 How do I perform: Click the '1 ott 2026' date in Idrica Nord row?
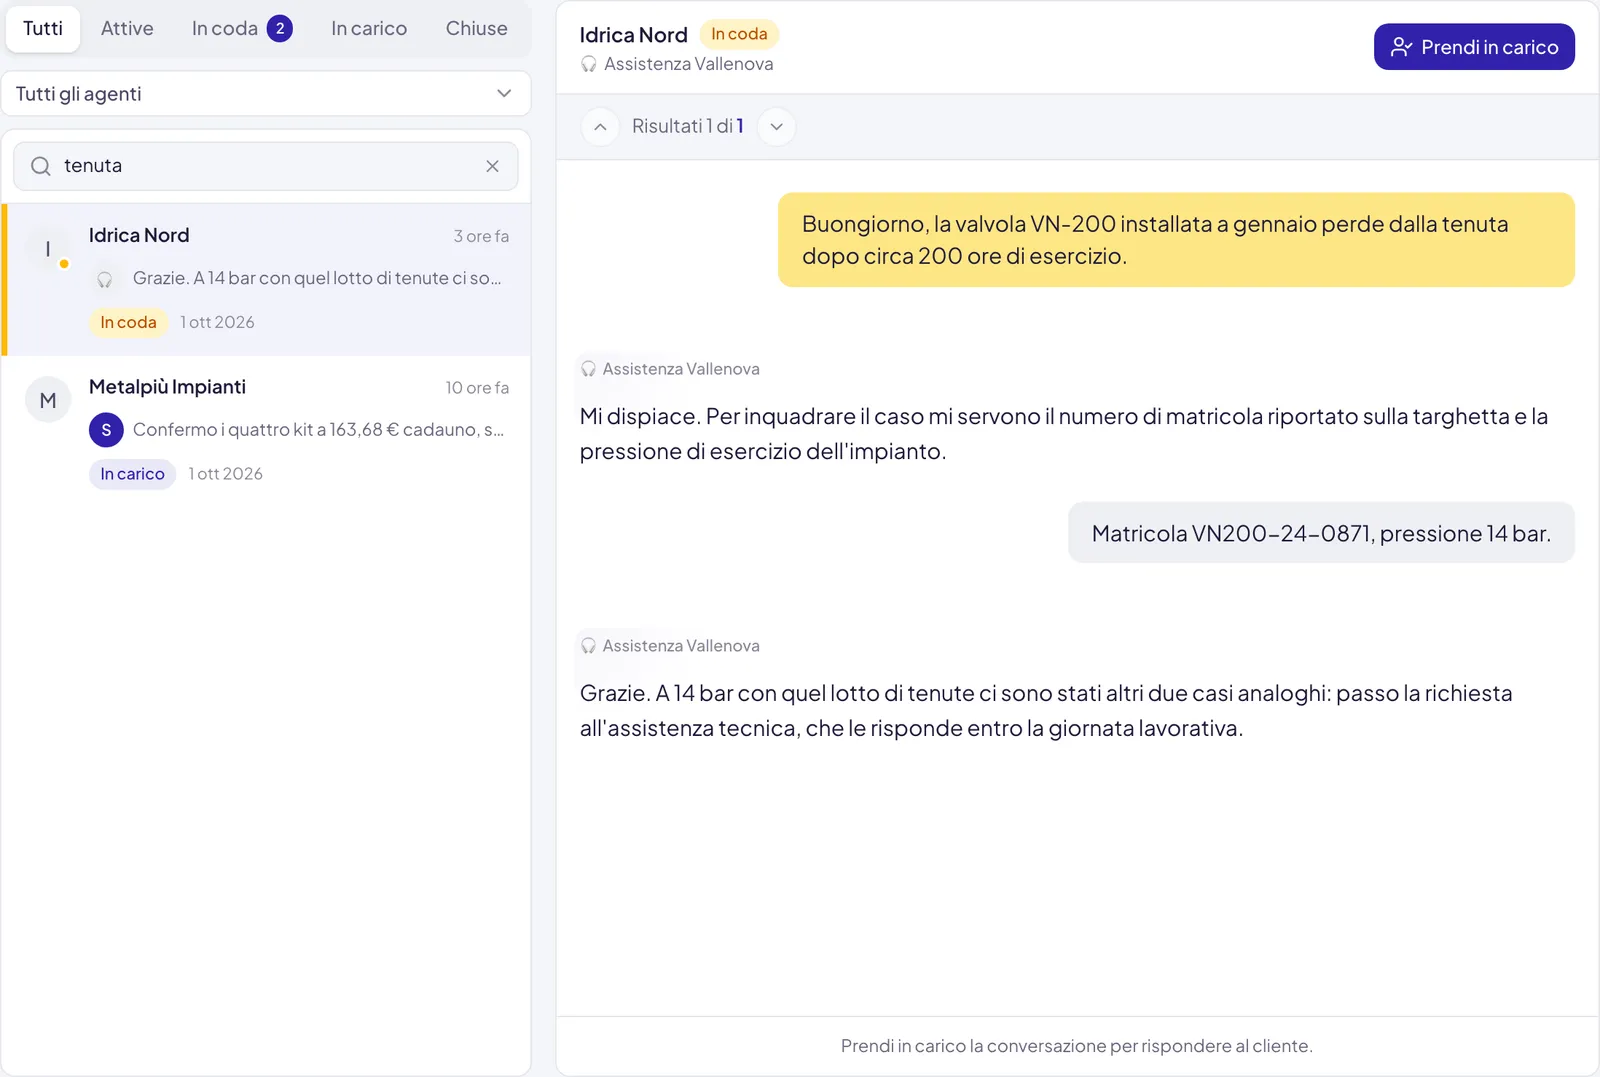(x=217, y=322)
